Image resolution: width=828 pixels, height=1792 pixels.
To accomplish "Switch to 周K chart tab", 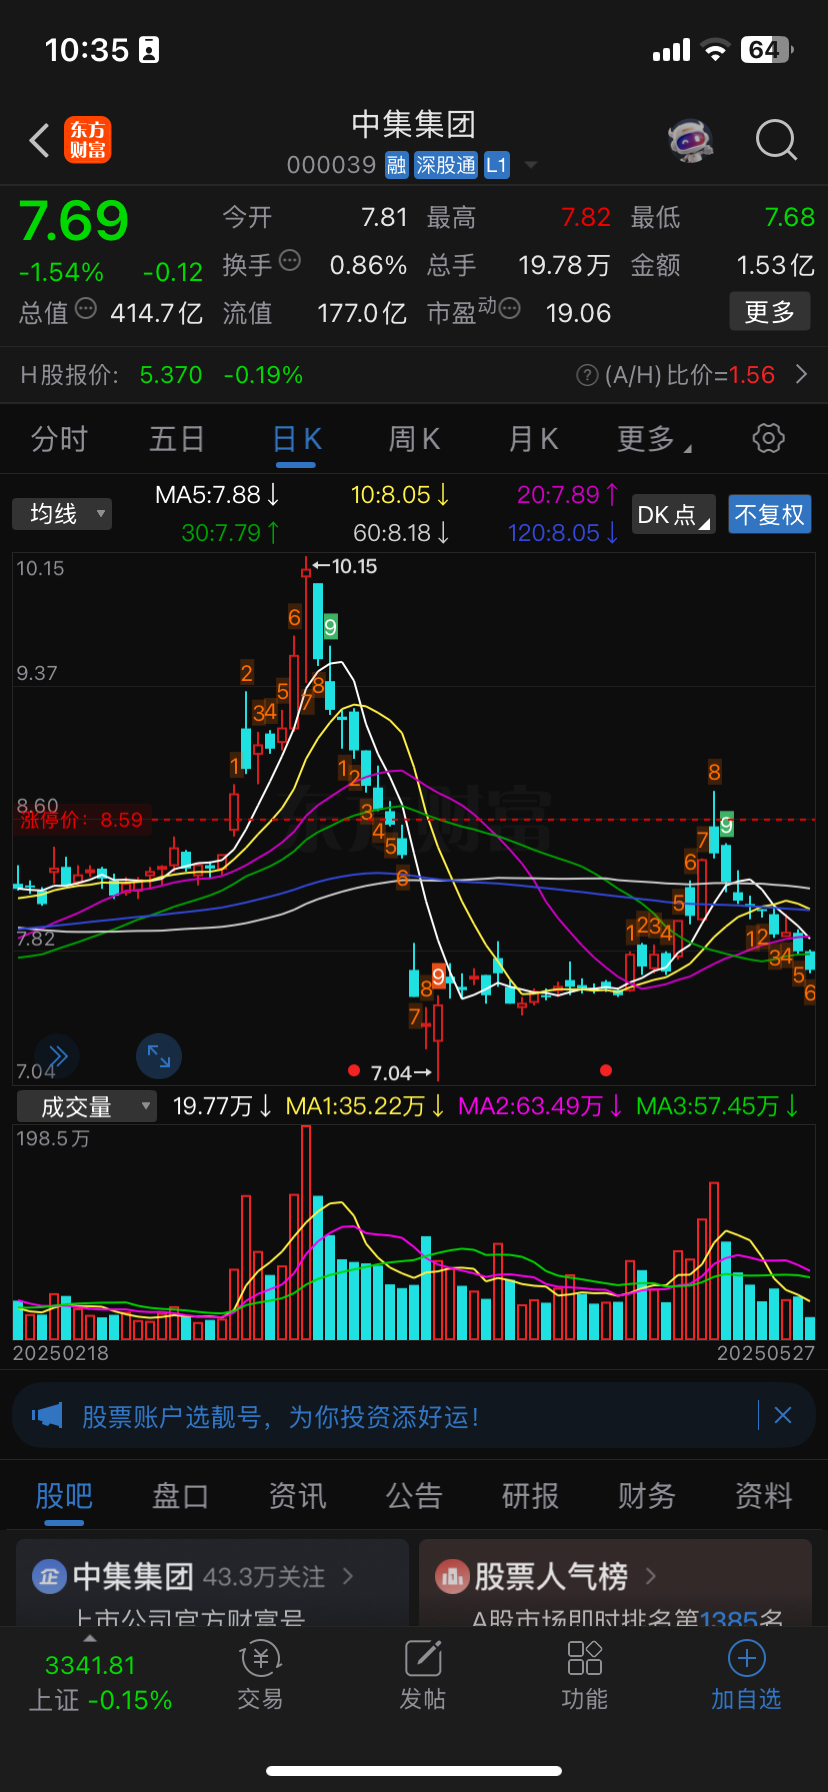I will point(414,438).
